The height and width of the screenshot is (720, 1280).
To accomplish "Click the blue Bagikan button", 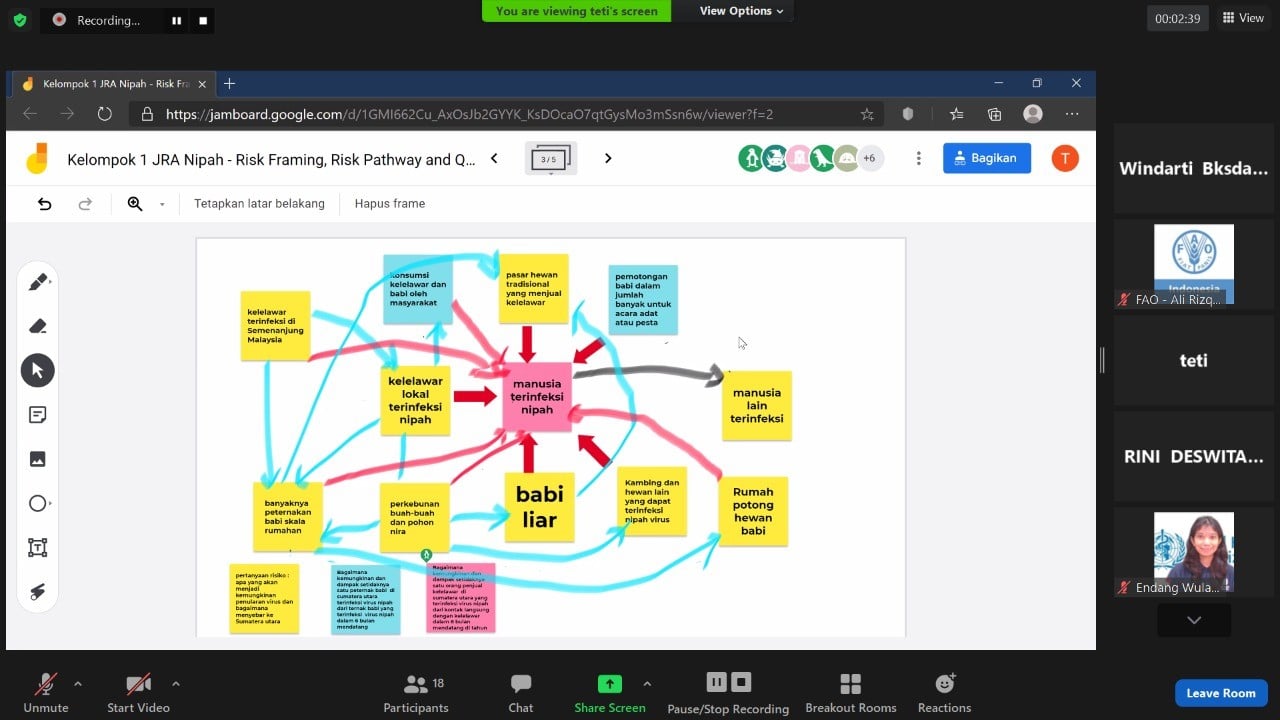I will pyautogui.click(x=986, y=158).
